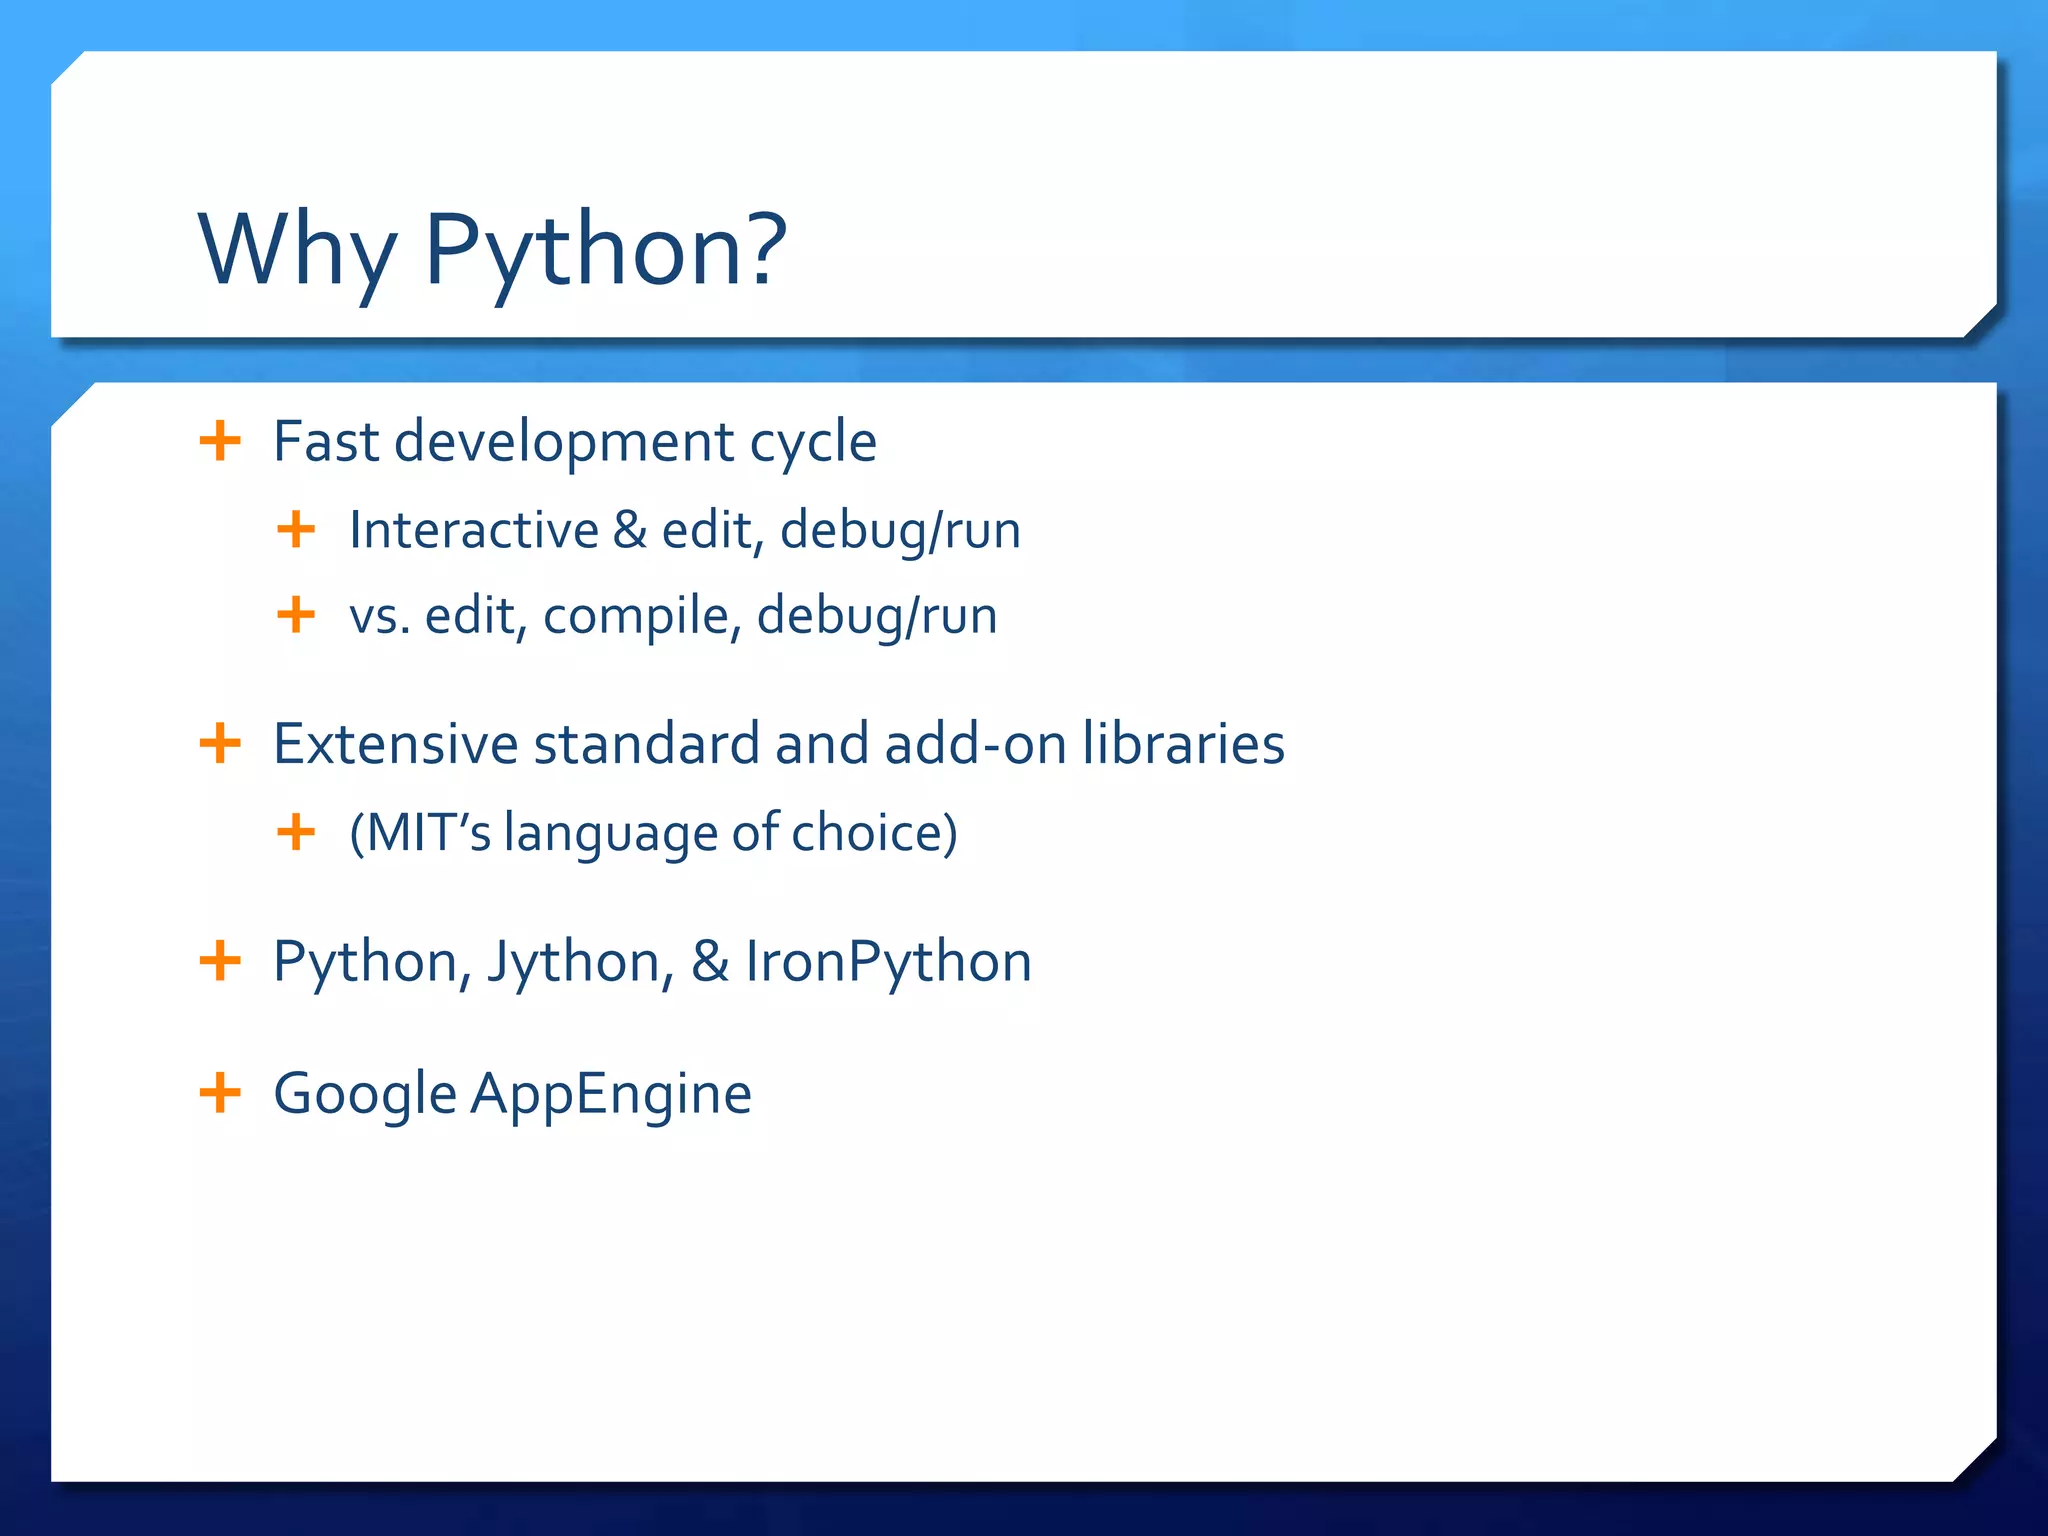
Task: Click the Why Python? slide title
Action: pyautogui.click(x=492, y=250)
